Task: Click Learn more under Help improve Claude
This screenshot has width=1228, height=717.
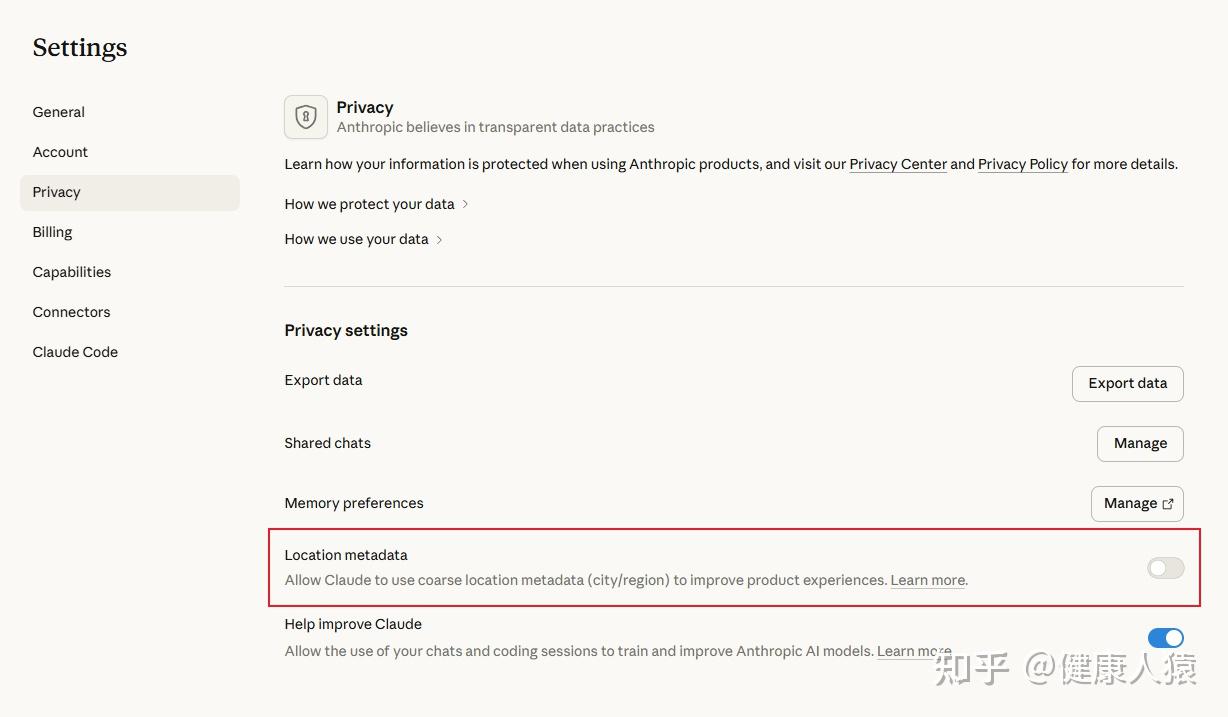Action: 912,651
